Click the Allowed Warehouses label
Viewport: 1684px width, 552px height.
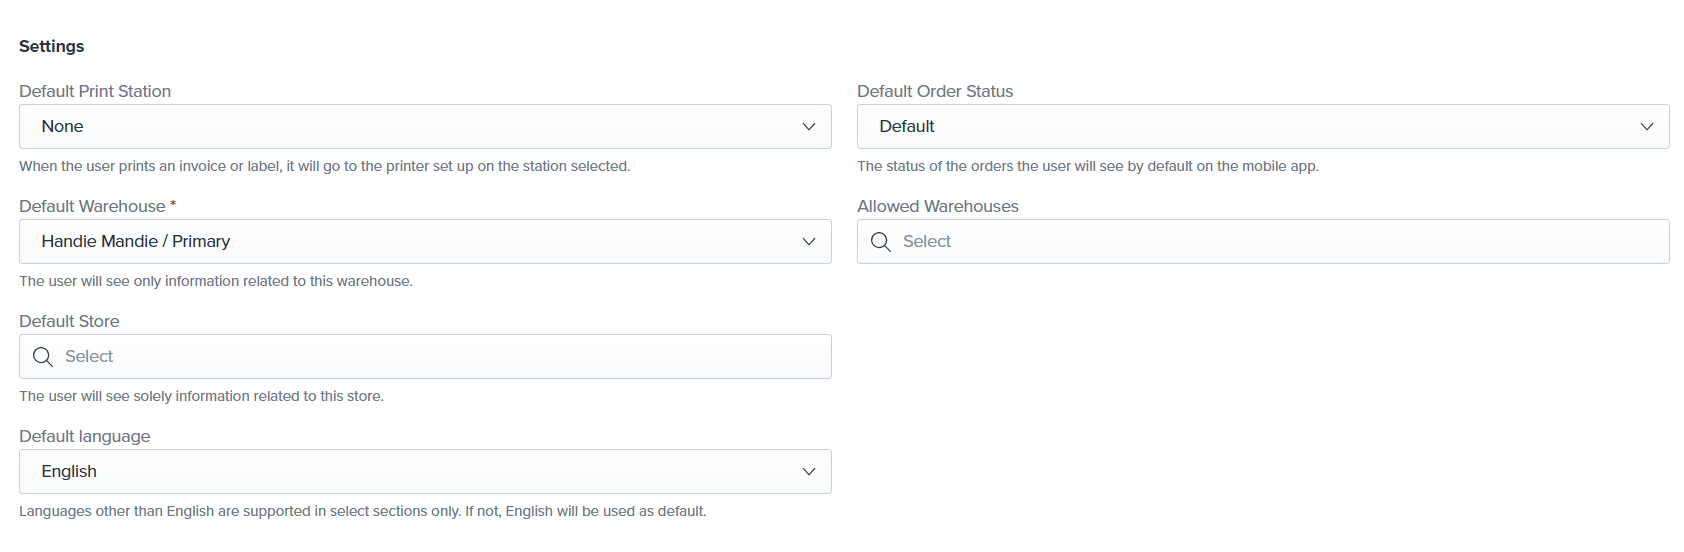click(938, 206)
